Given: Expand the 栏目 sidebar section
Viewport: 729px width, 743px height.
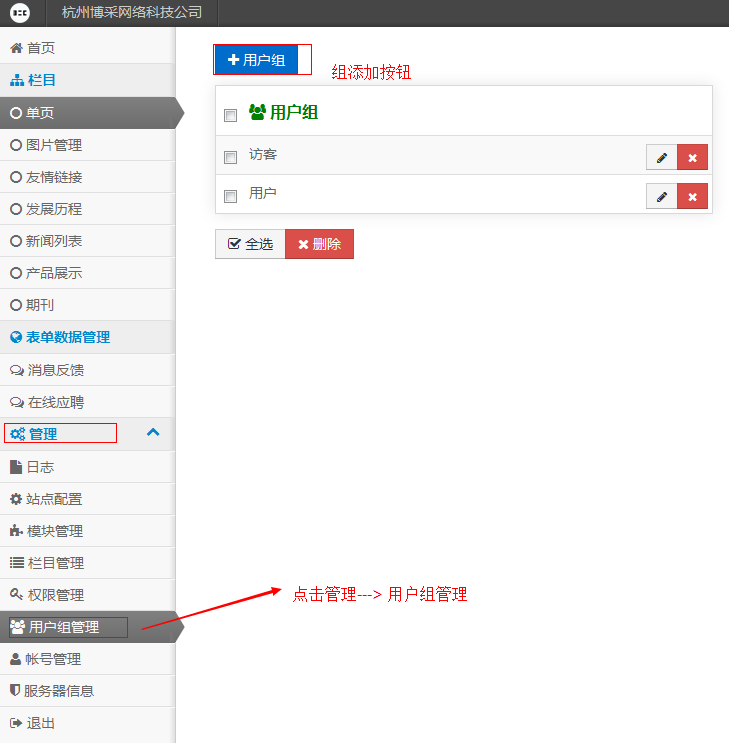Looking at the screenshot, I should click(x=41, y=80).
